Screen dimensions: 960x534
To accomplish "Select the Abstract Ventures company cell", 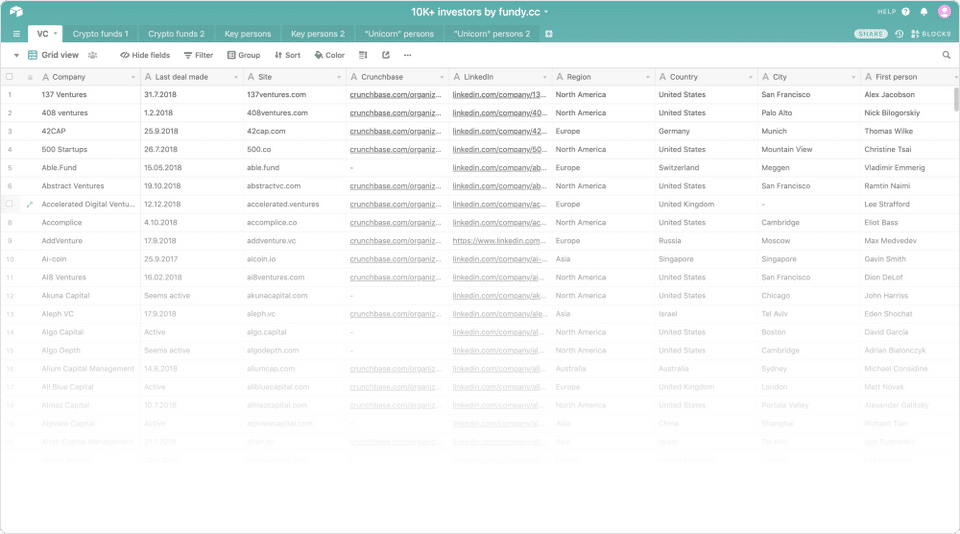I will tap(80, 186).
